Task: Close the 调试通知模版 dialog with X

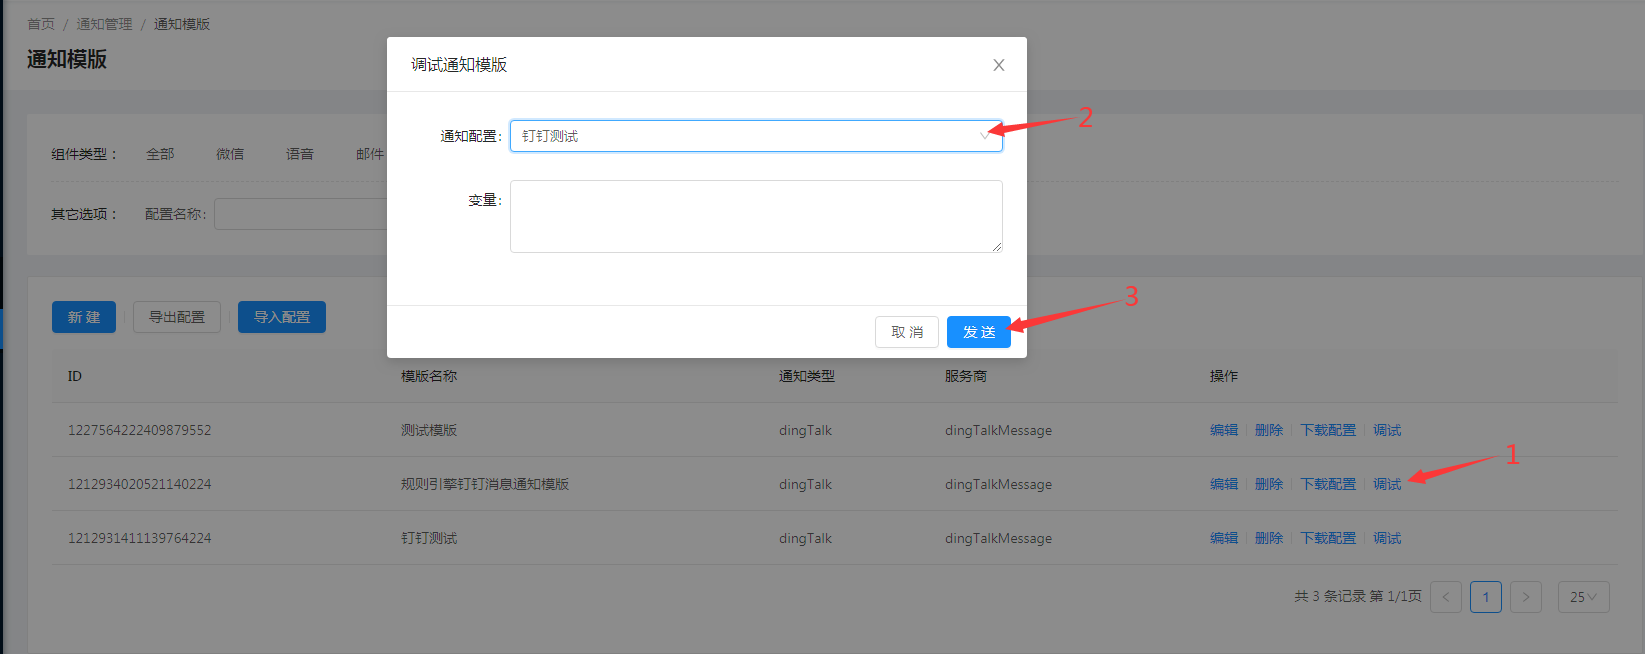Action: click(x=998, y=65)
